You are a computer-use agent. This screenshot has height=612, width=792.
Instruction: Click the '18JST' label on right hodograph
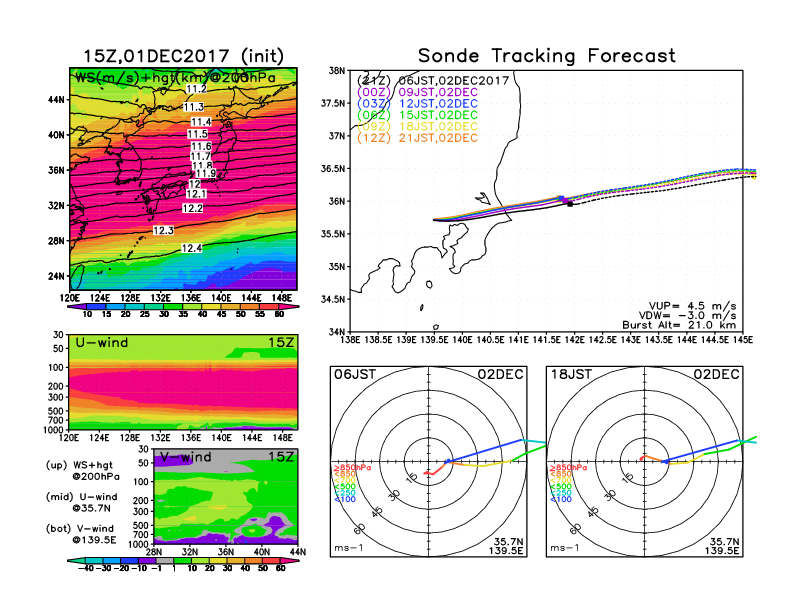[x=571, y=375]
